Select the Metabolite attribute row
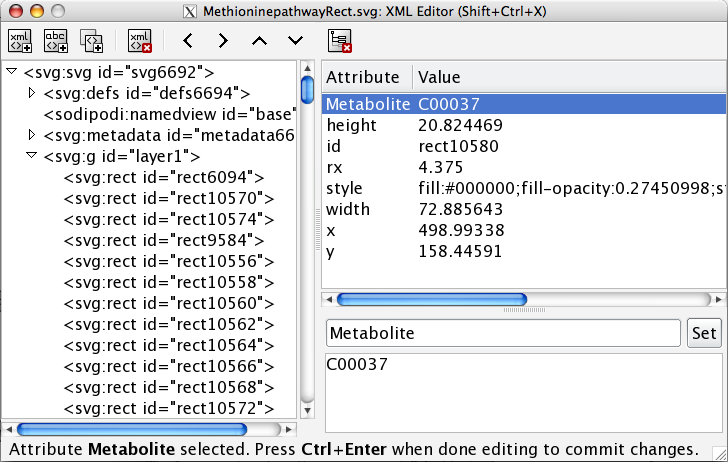728x462 pixels. (x=524, y=104)
